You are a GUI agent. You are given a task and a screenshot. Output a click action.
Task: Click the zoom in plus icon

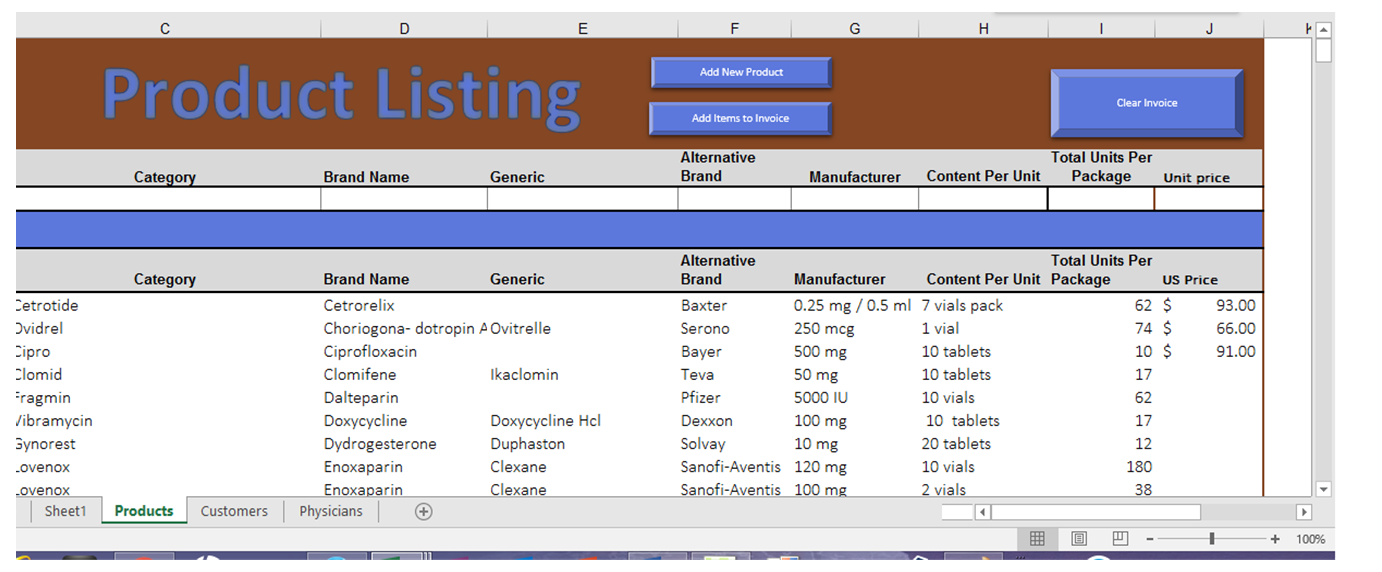(x=1275, y=539)
